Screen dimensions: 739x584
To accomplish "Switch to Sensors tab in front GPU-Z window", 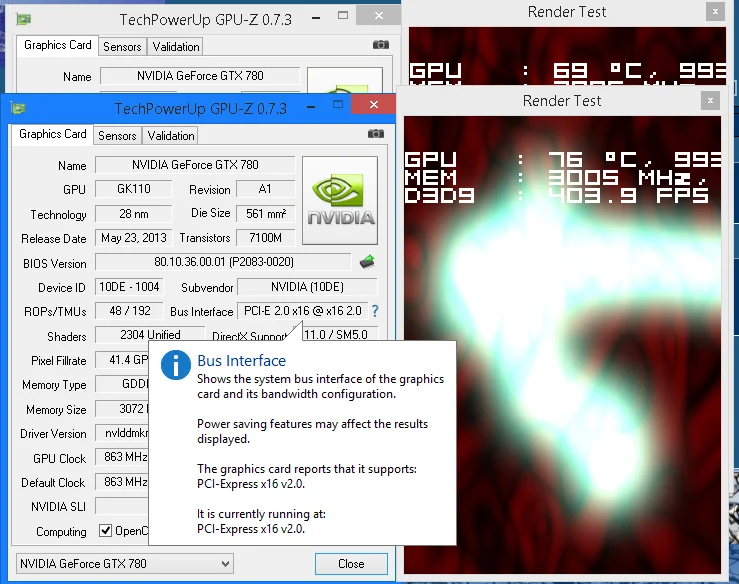I will (x=117, y=136).
